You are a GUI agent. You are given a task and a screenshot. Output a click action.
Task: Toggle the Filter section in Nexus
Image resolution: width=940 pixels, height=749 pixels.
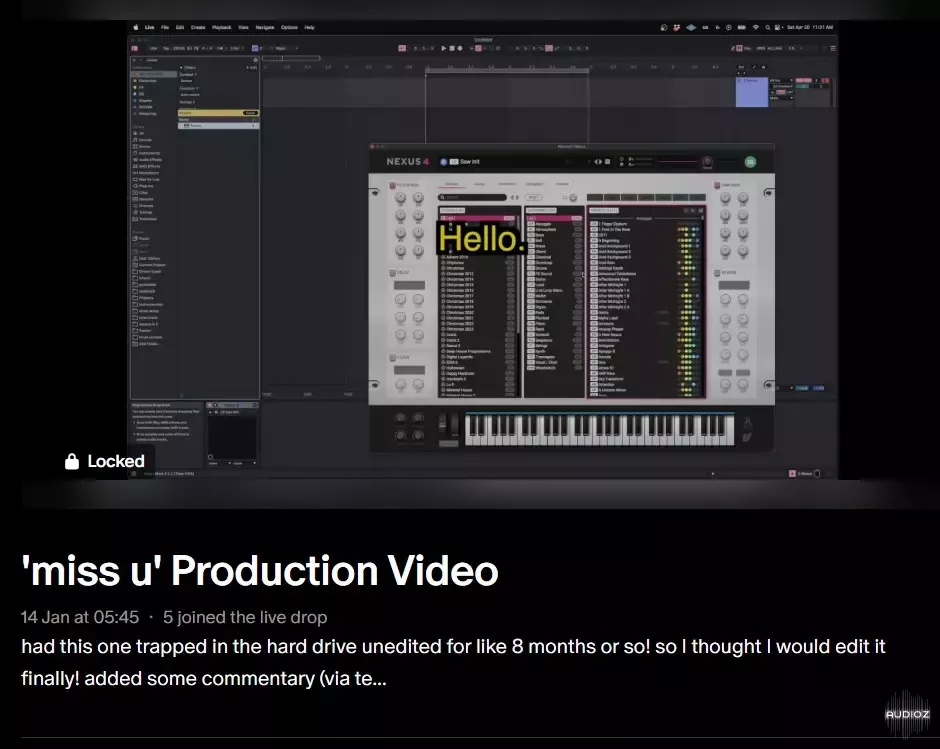tap(393, 357)
